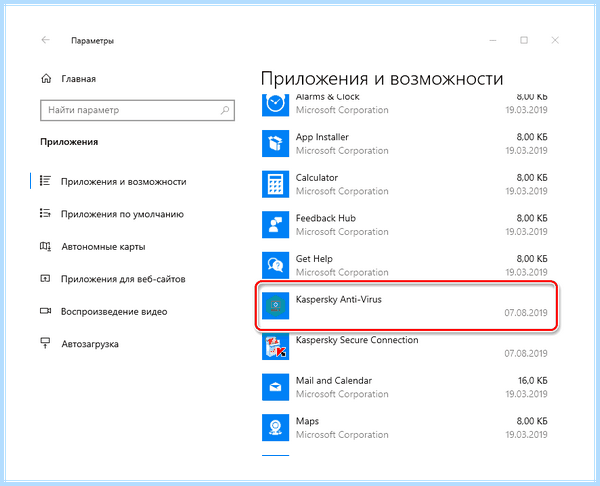
Task: Click the Параметры window title
Action: [93, 41]
